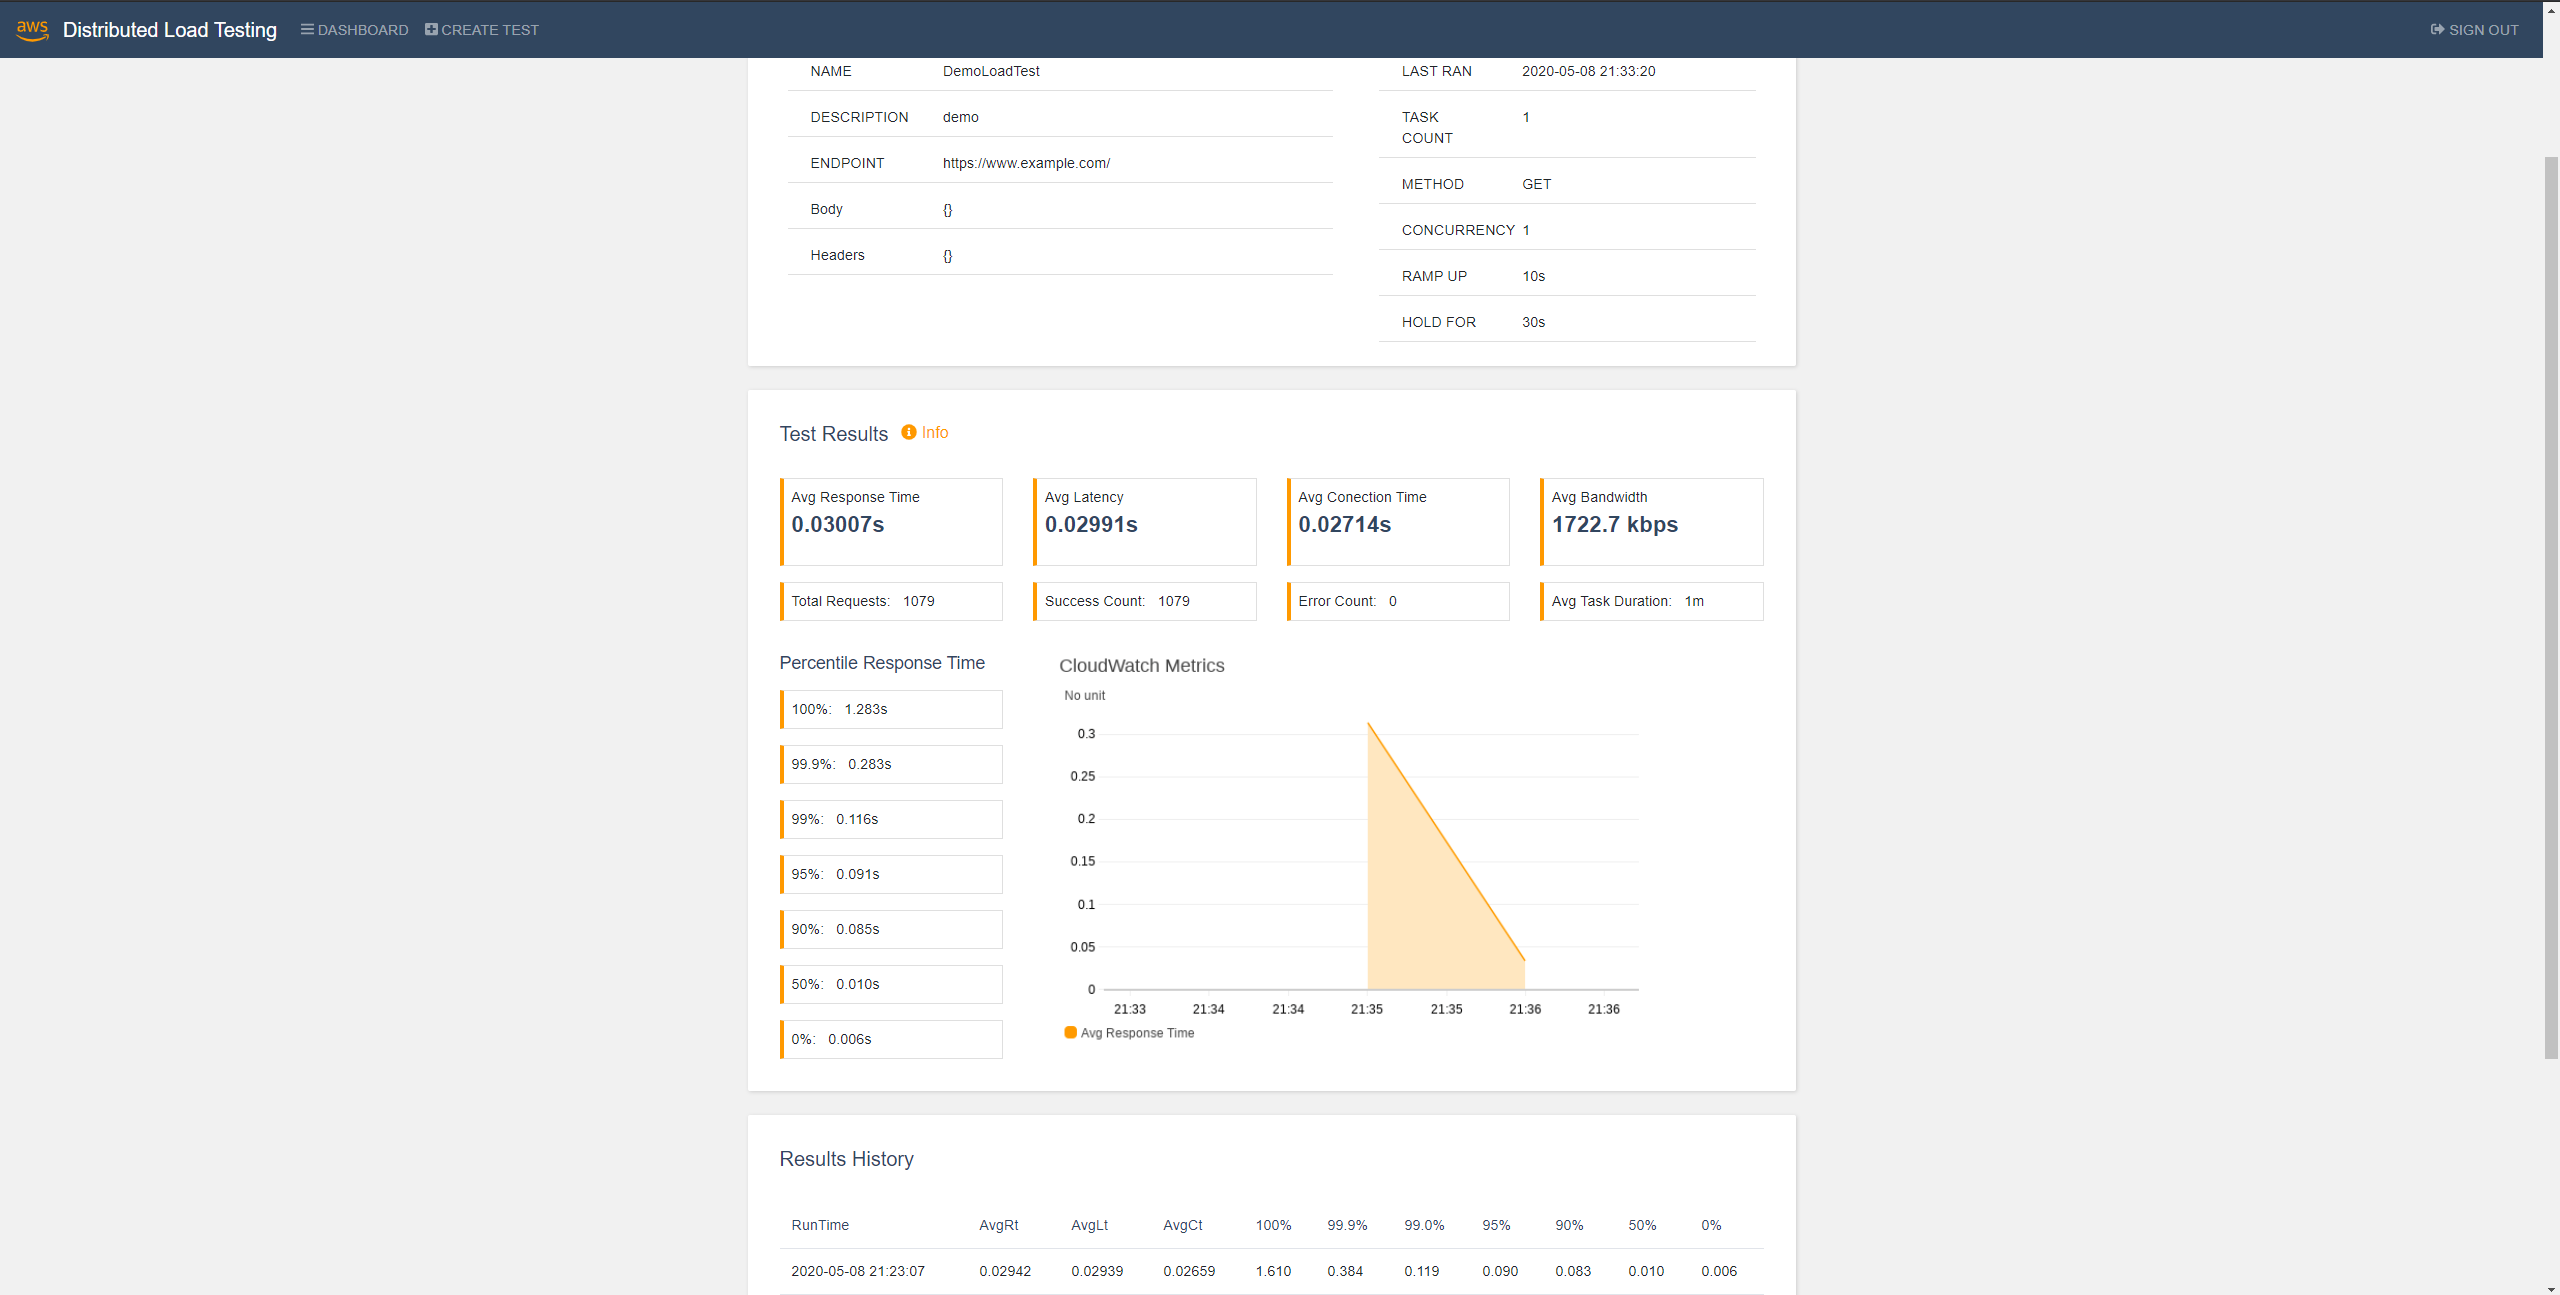Click the Dashboard hamburger icon
This screenshot has width=2560, height=1295.
tap(307, 30)
